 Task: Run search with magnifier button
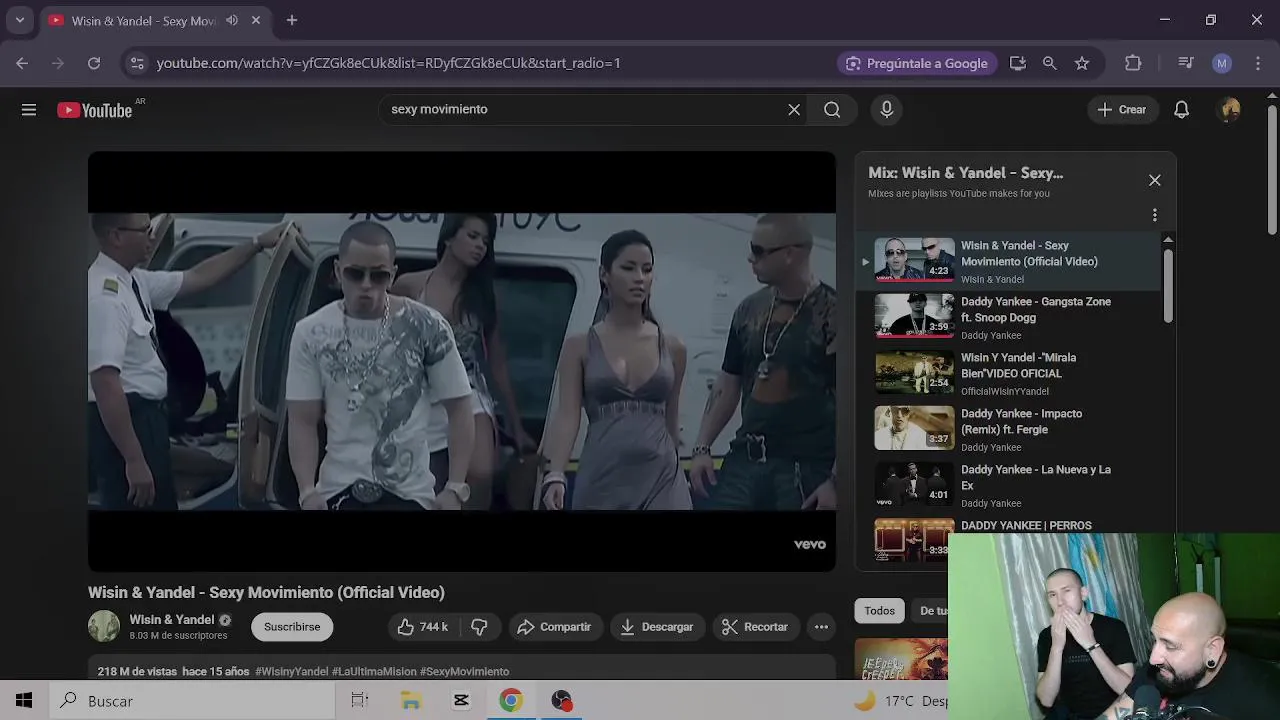point(832,110)
